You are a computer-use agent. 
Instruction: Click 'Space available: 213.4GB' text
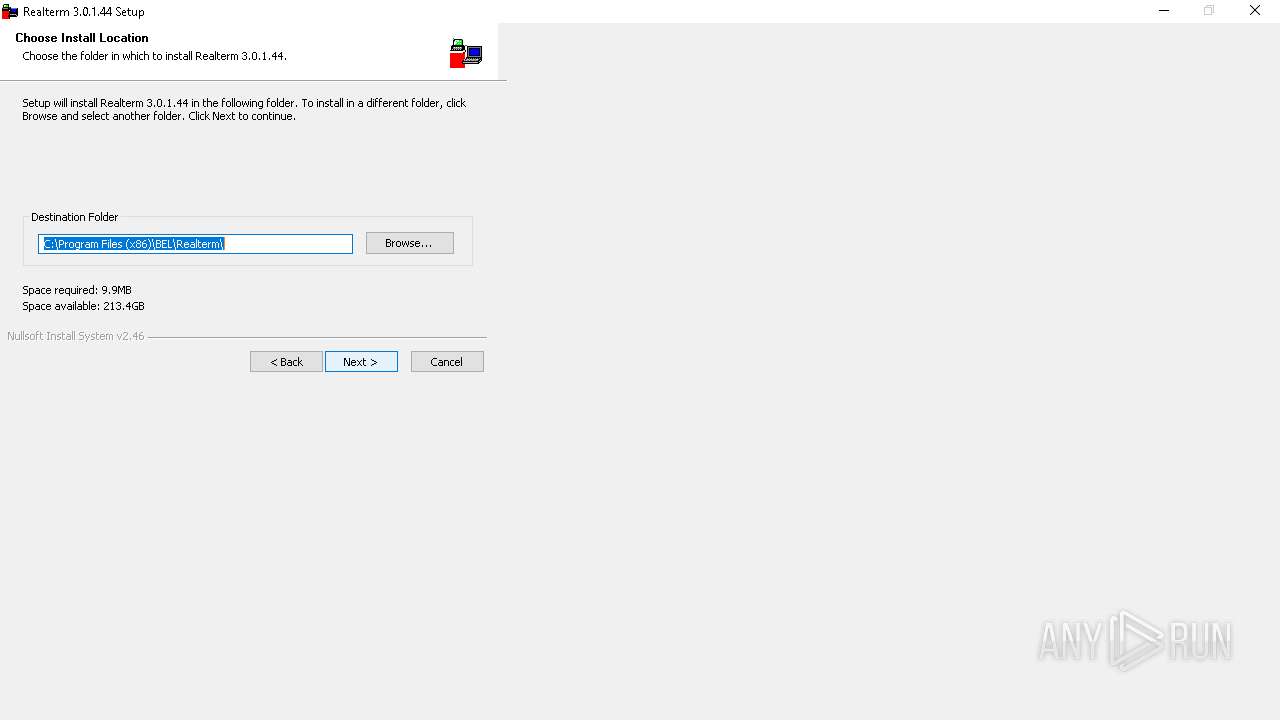(x=83, y=306)
